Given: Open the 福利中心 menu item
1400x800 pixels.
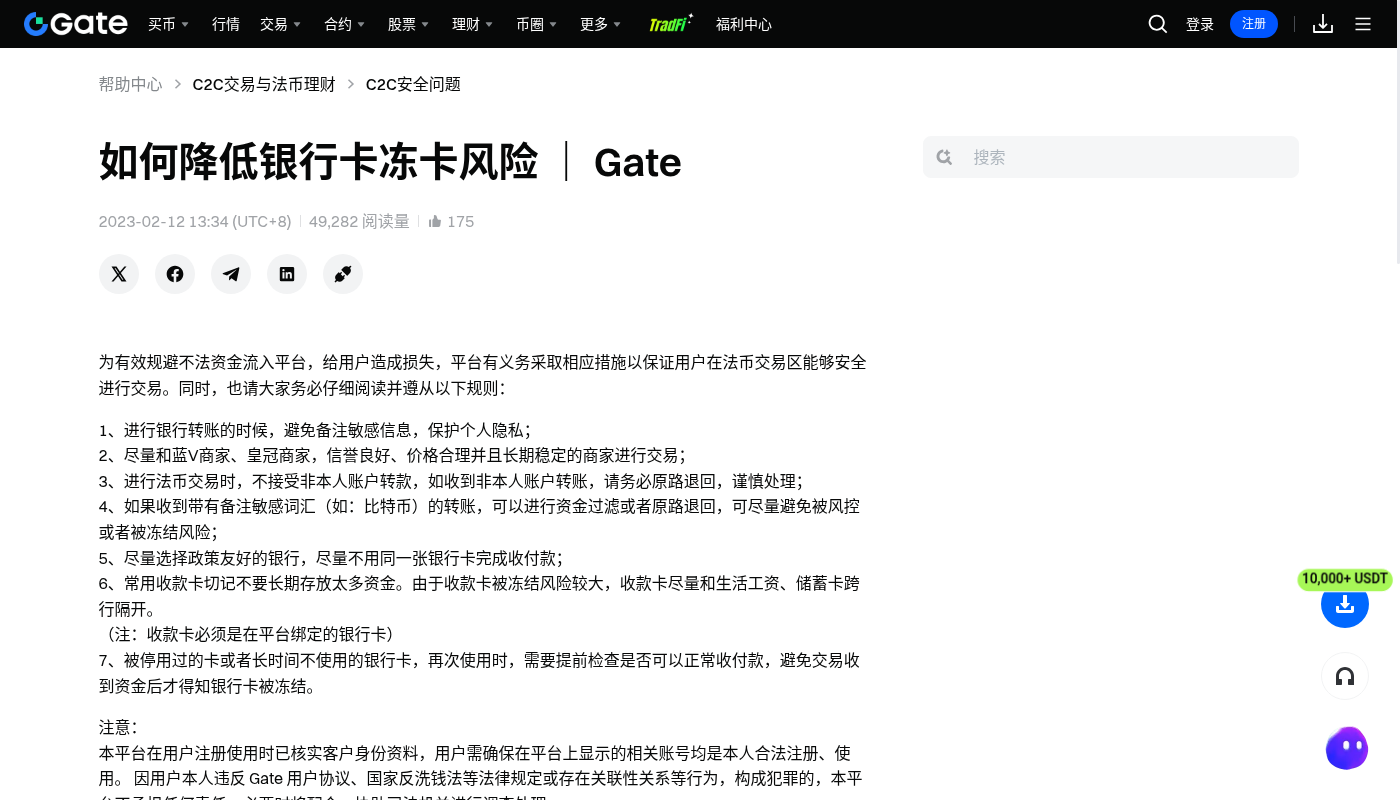Looking at the screenshot, I should [x=744, y=24].
